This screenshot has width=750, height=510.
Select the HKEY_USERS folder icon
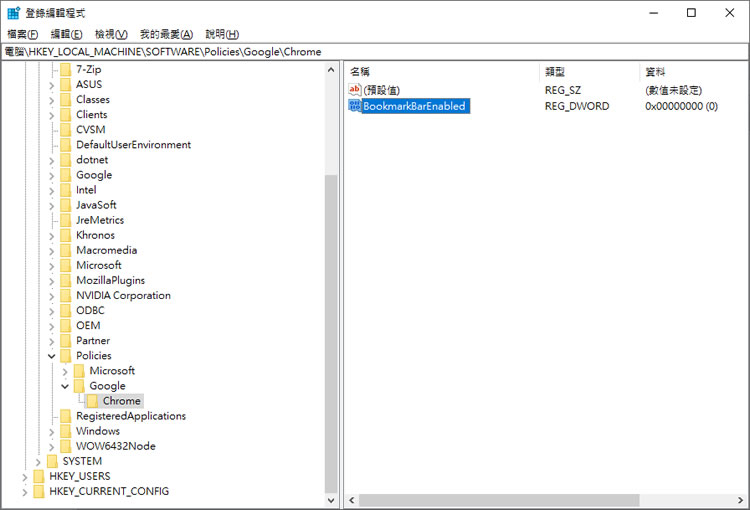tap(39, 477)
